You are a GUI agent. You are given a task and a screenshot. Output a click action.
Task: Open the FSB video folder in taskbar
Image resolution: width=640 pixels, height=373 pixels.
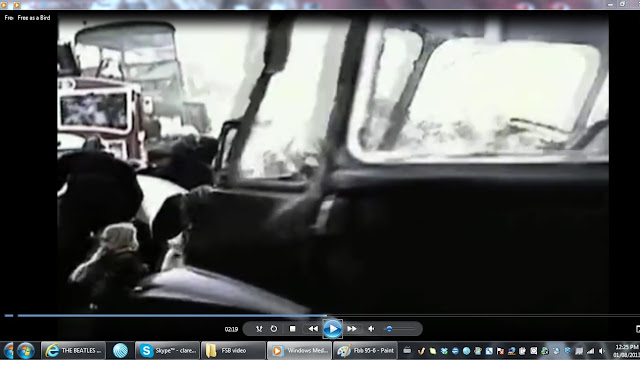point(233,351)
